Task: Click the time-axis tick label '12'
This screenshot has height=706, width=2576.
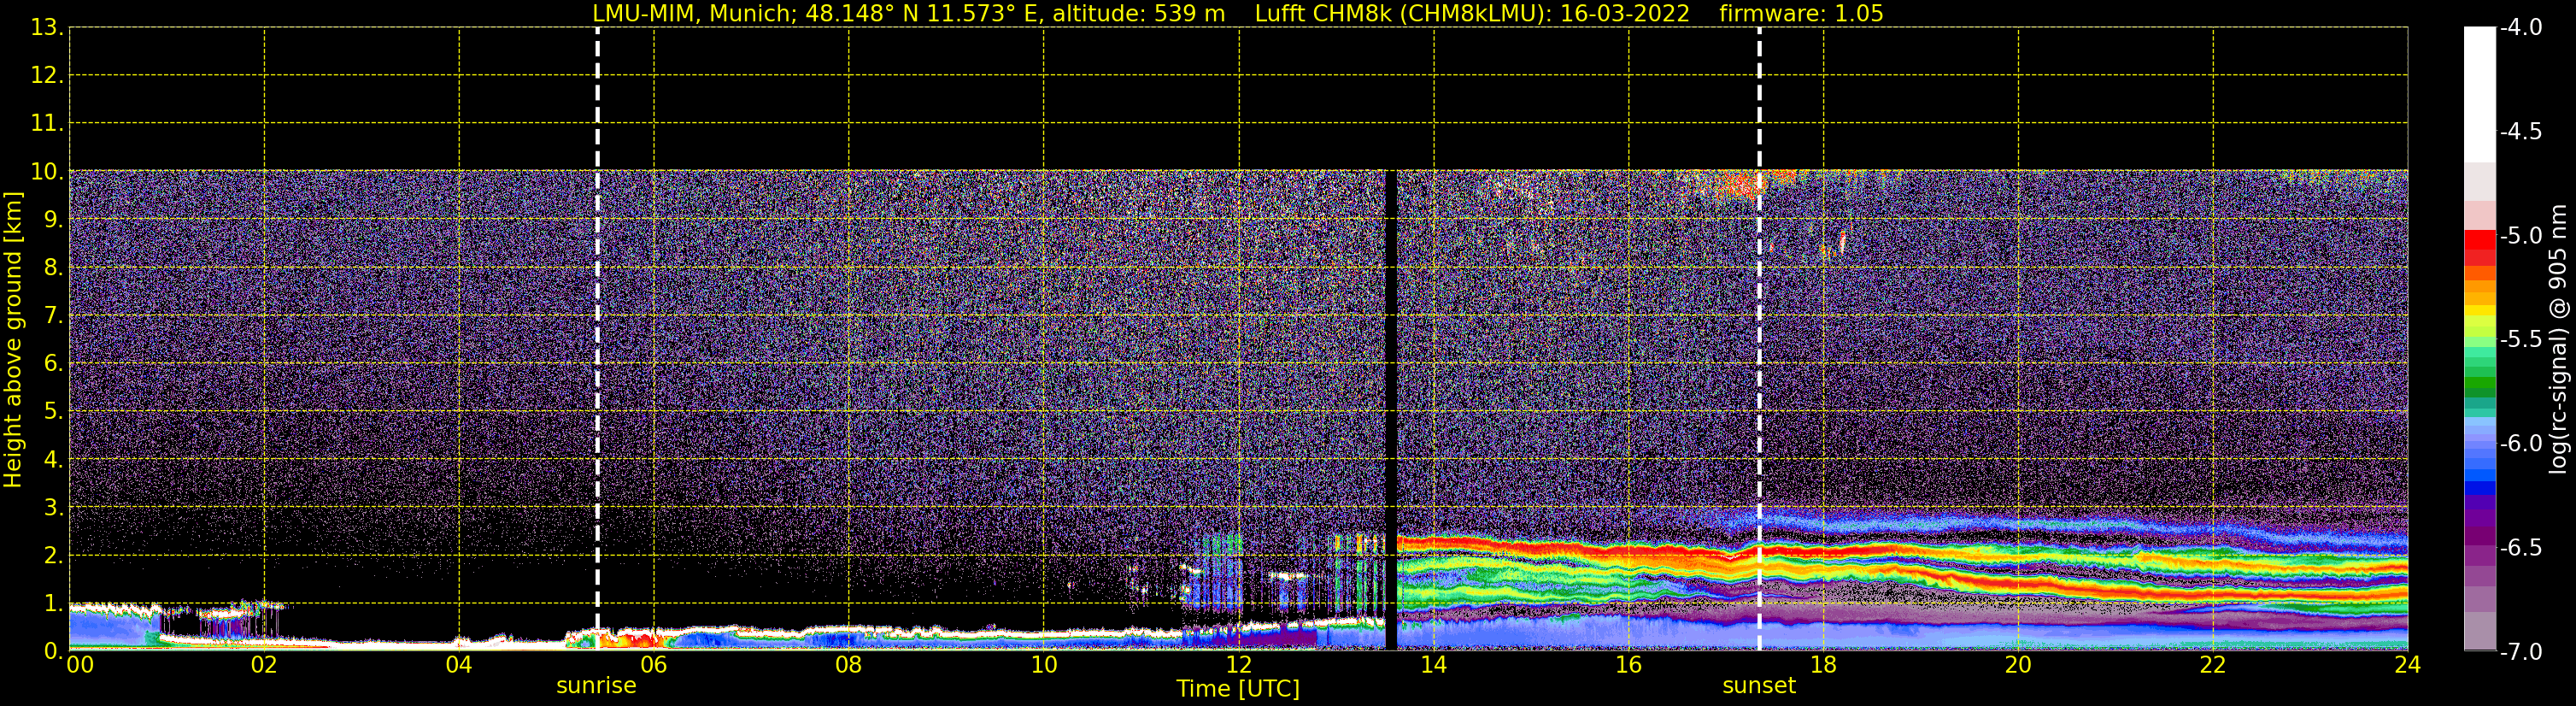Action: pyautogui.click(x=1239, y=665)
